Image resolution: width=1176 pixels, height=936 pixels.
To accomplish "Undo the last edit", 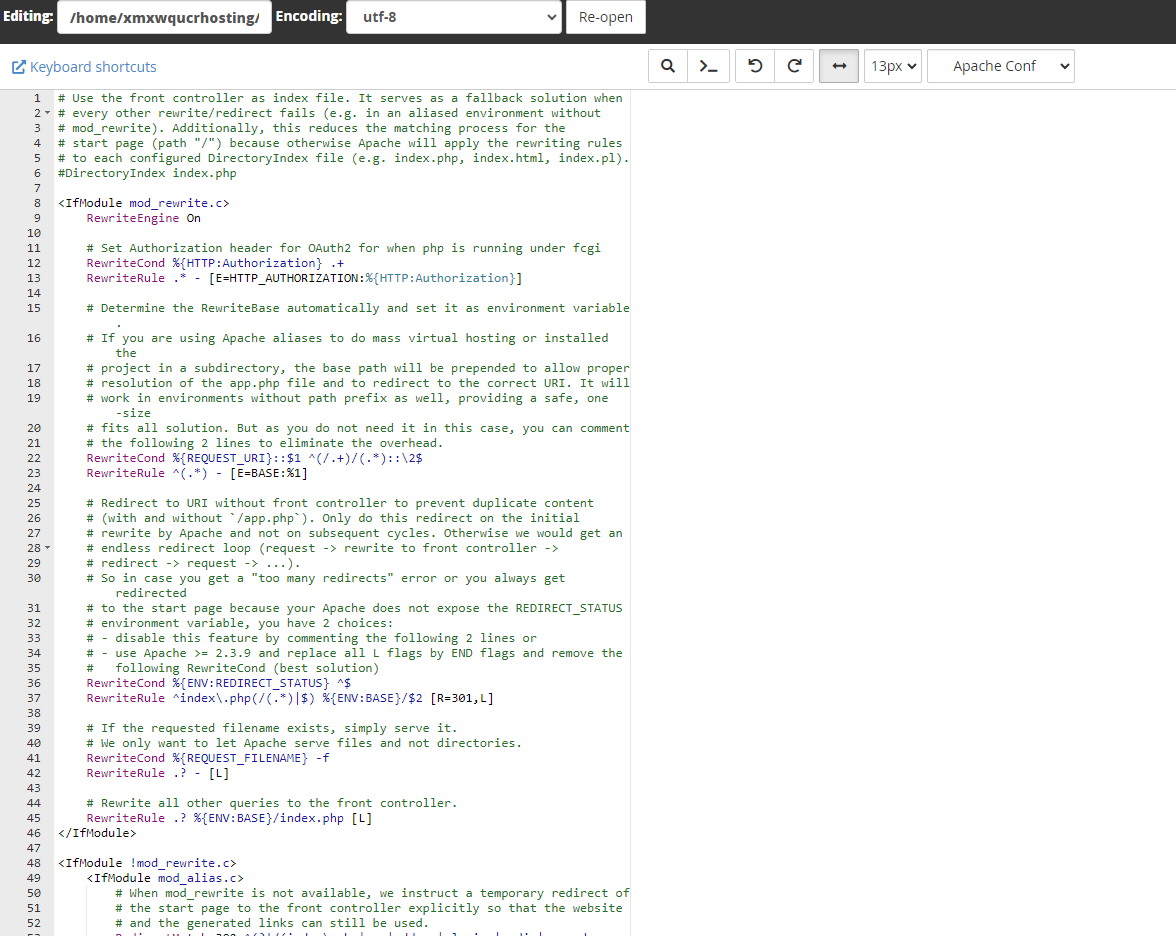I will click(x=755, y=66).
